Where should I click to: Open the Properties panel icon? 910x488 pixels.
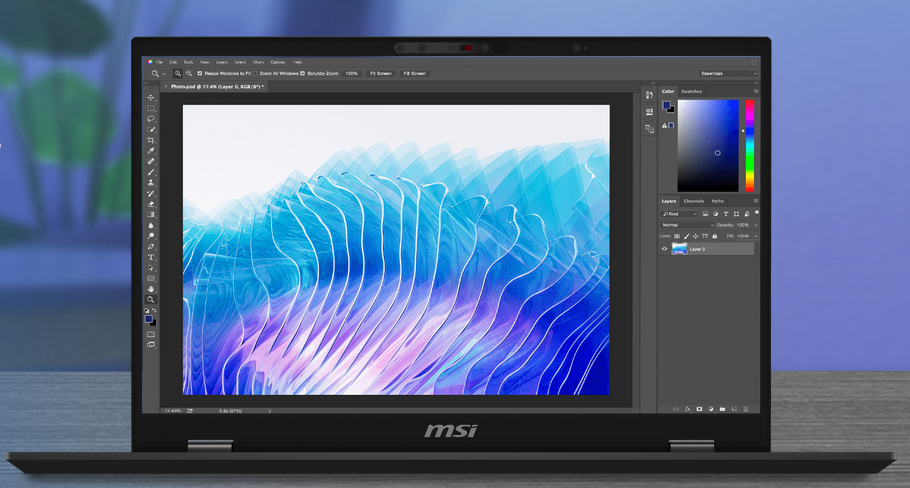649,111
